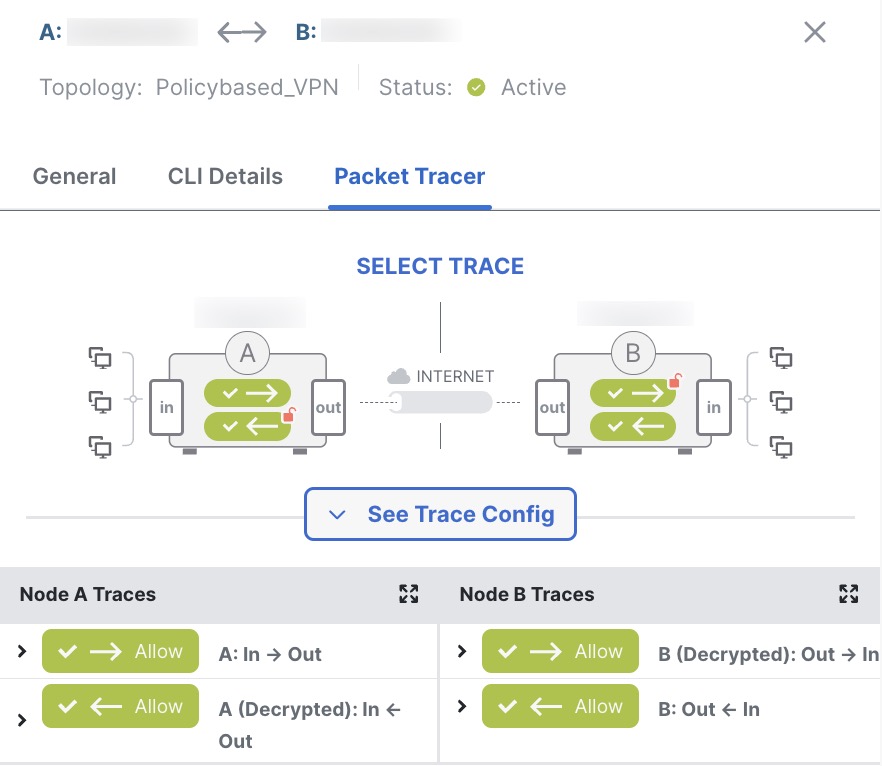
Task: Click Node B upper trace arrow in diagram
Action: click(x=634, y=393)
